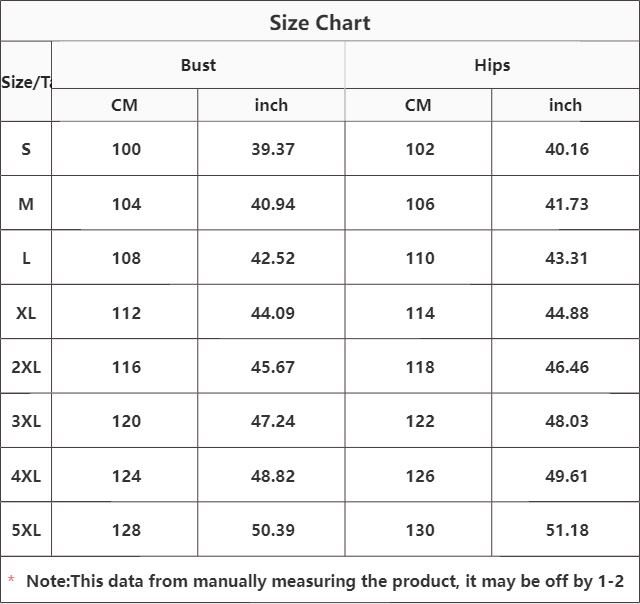Select the 3XL size row label

[x=26, y=421]
